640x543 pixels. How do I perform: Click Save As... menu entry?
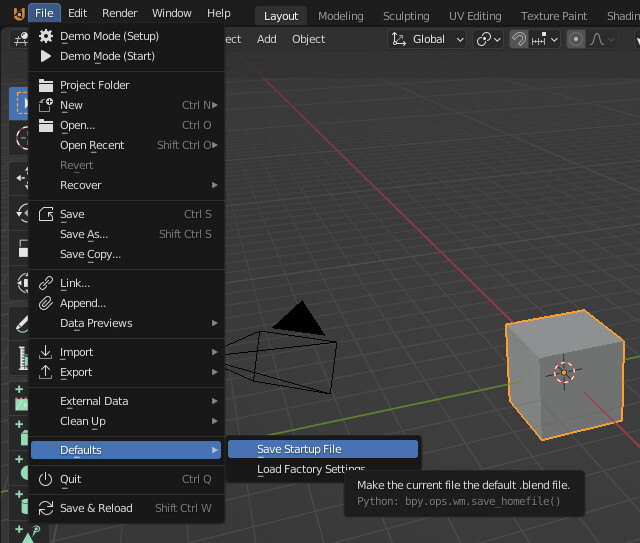[x=127, y=234]
